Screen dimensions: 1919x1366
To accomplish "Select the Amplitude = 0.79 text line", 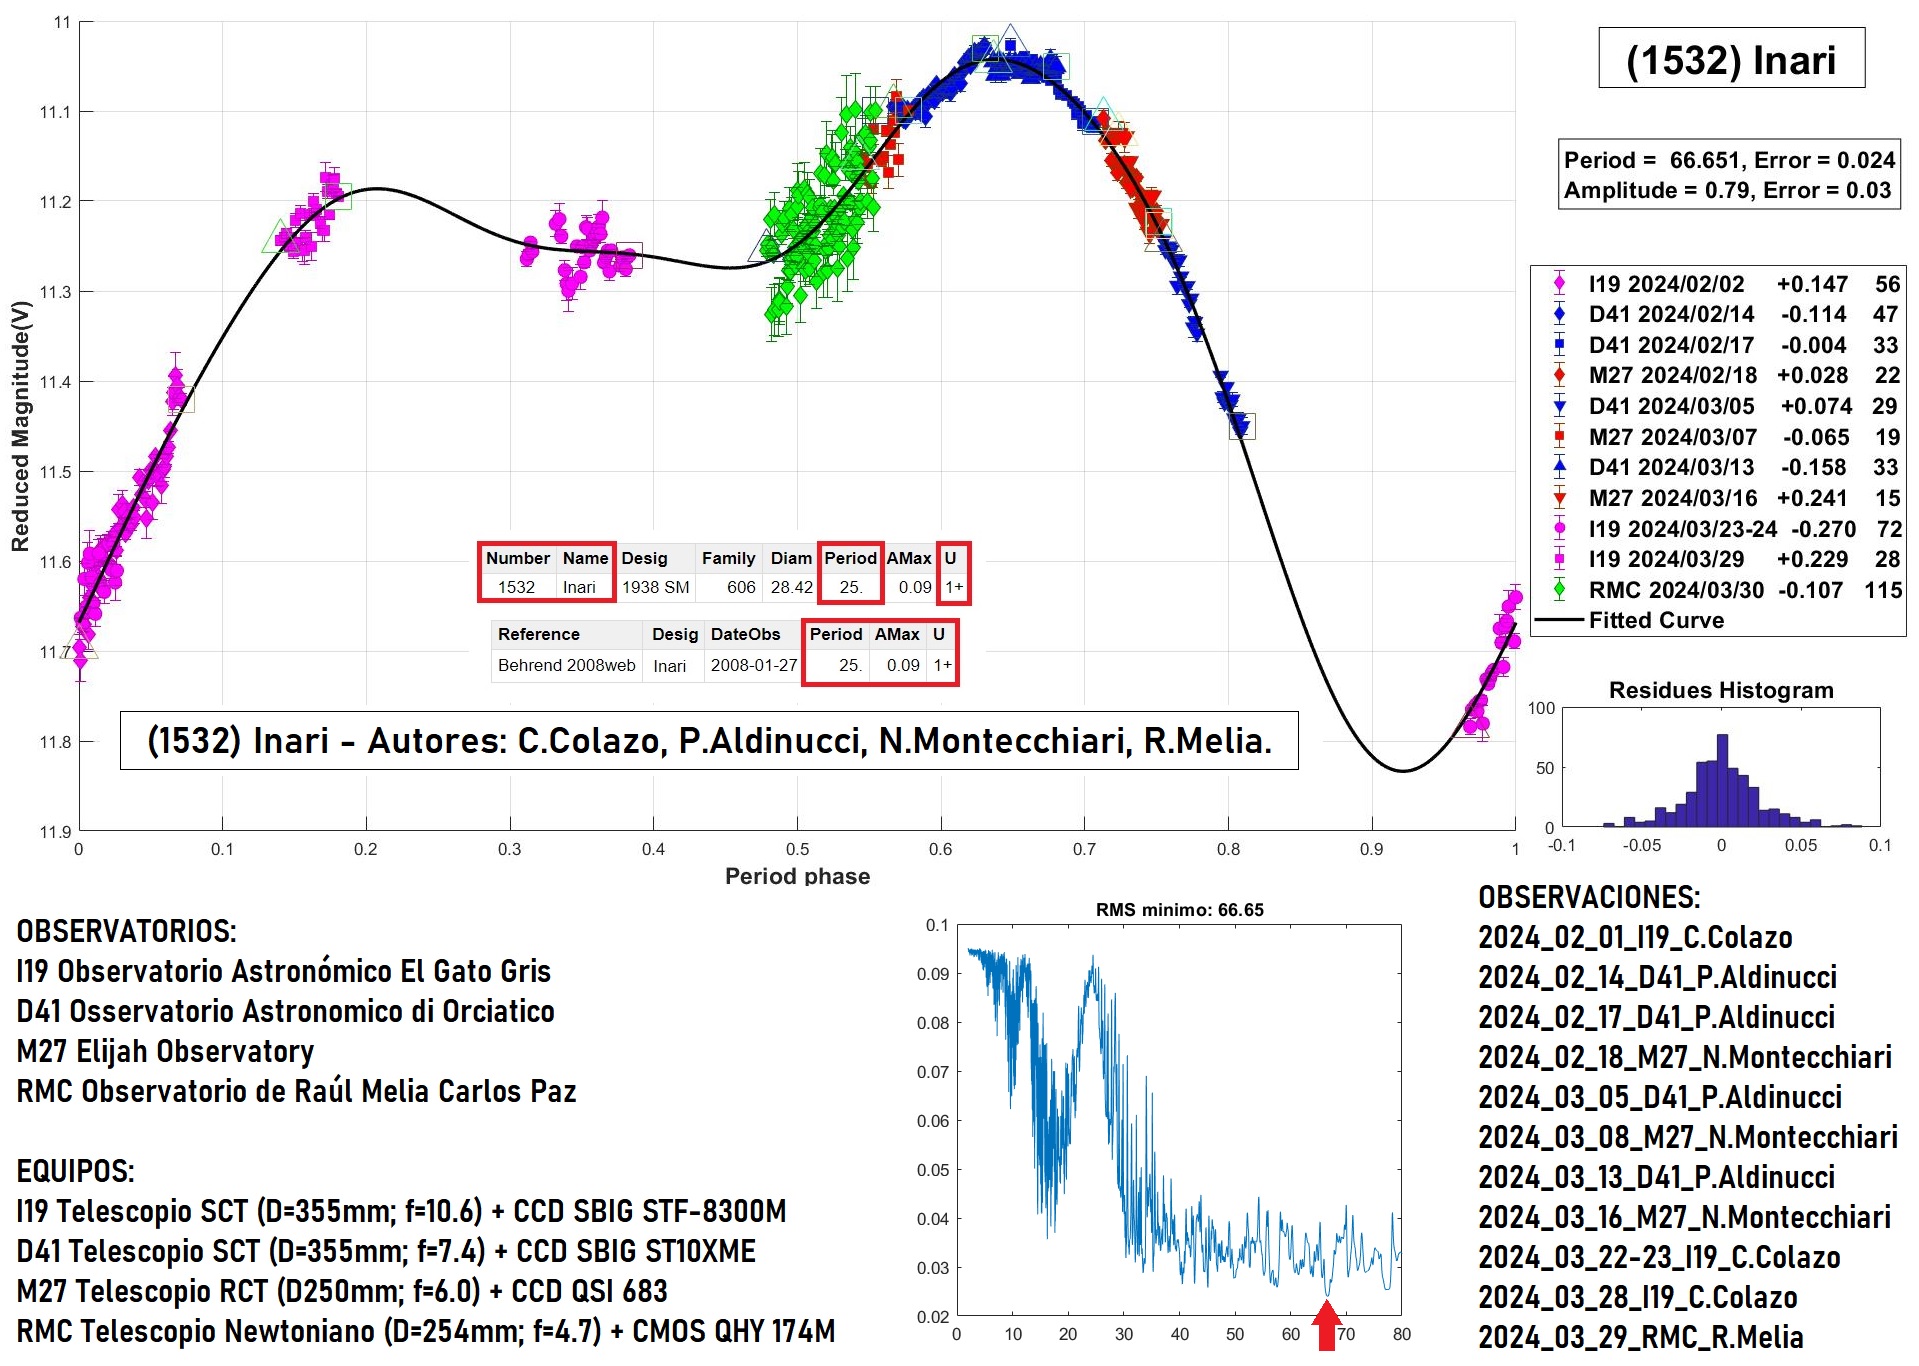I will (1727, 190).
